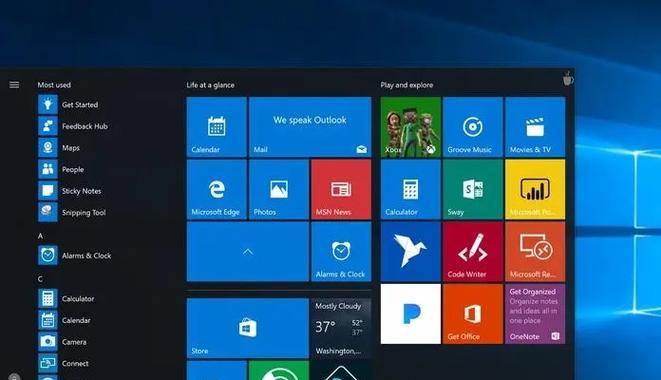Open the Get Office tile
Viewport: 661px width, 380px height.
pos(473,314)
